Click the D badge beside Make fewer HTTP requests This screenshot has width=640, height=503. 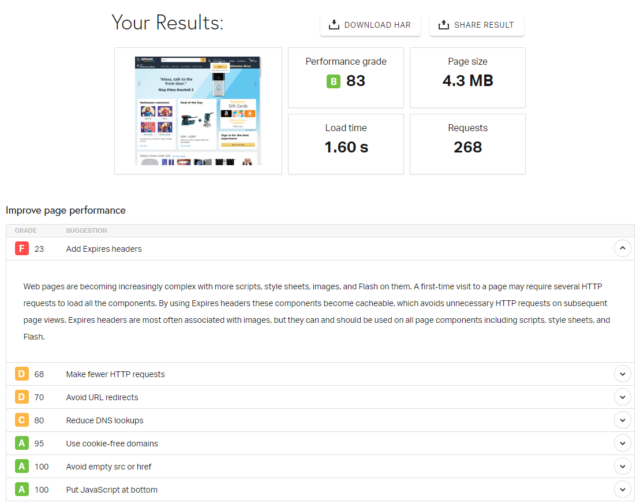click(x=22, y=374)
